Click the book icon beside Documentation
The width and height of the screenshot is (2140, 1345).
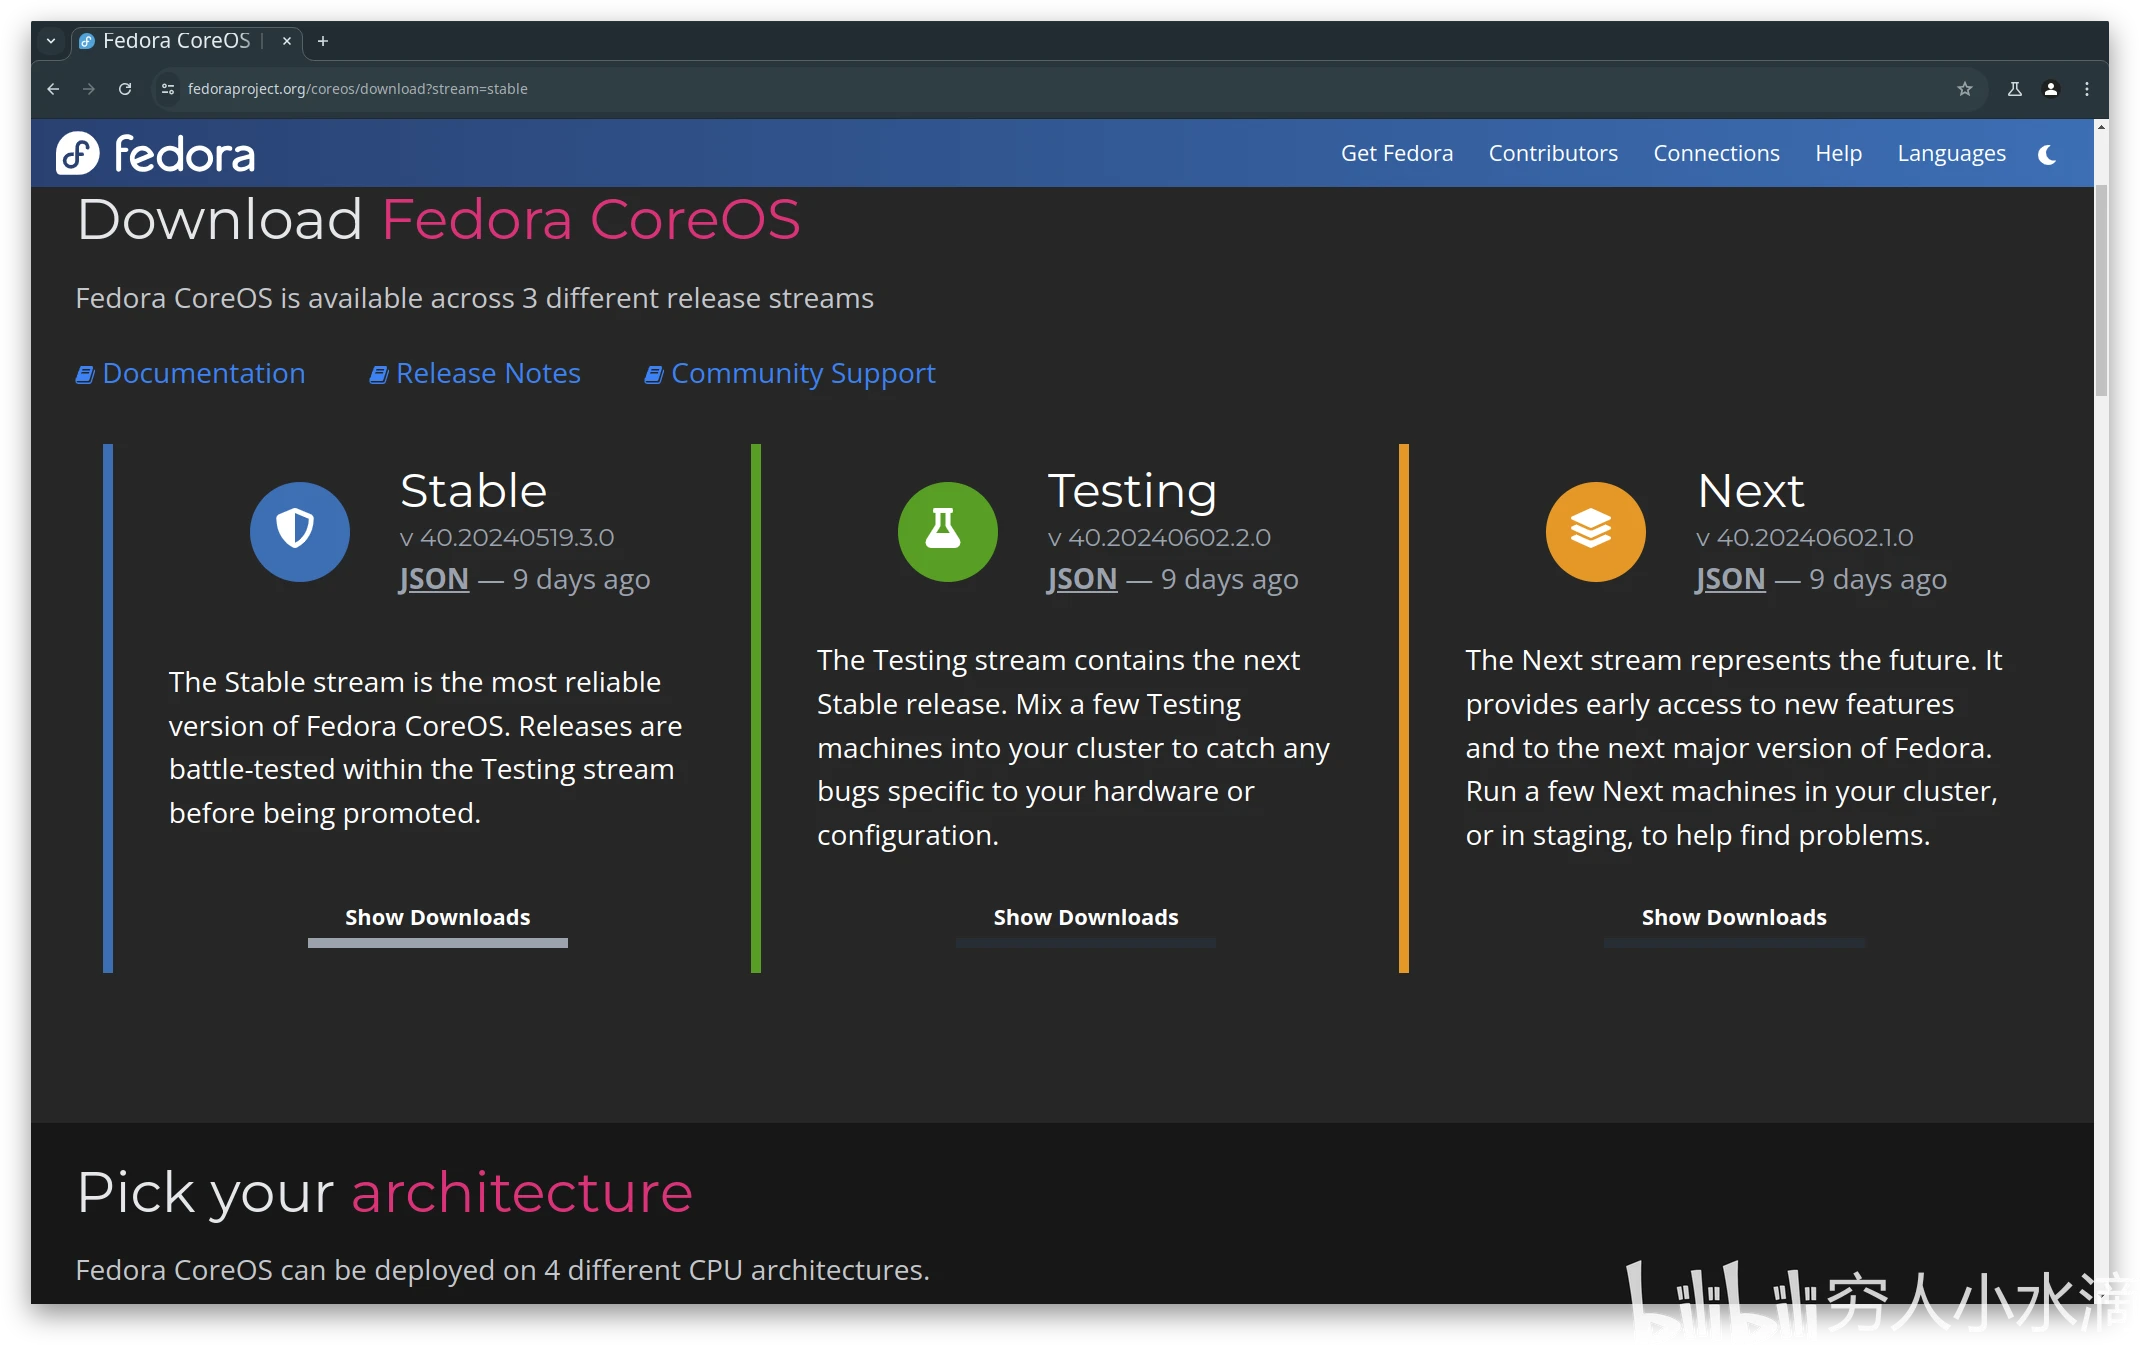coord(84,372)
